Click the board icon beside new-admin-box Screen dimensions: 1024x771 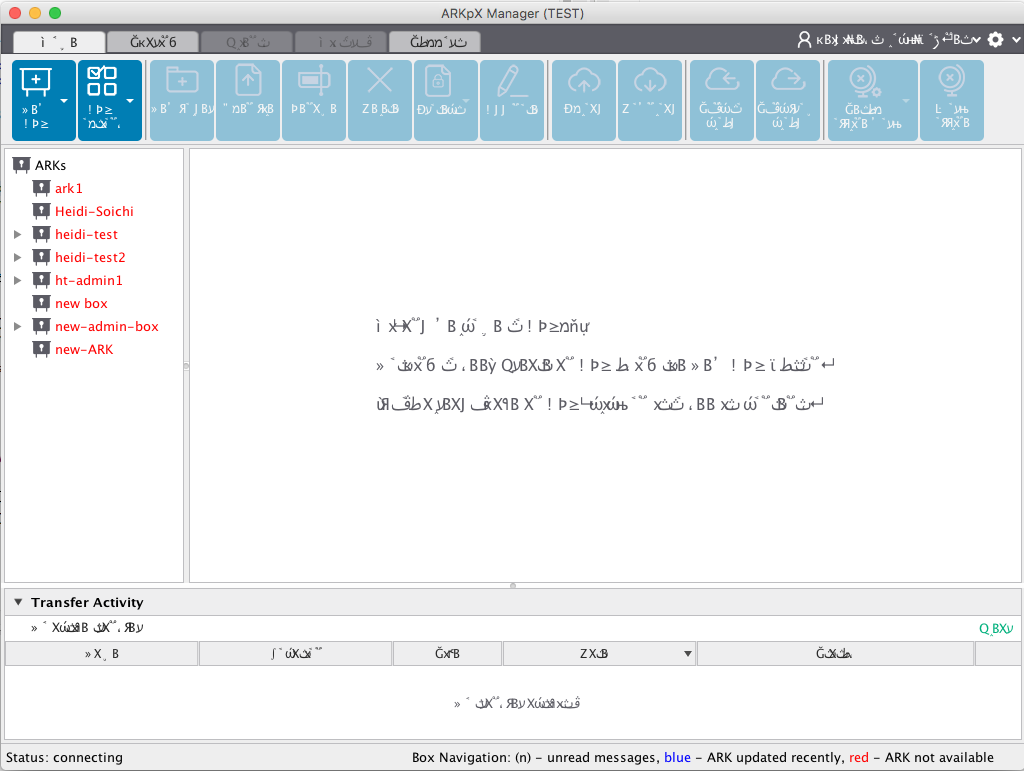41,326
